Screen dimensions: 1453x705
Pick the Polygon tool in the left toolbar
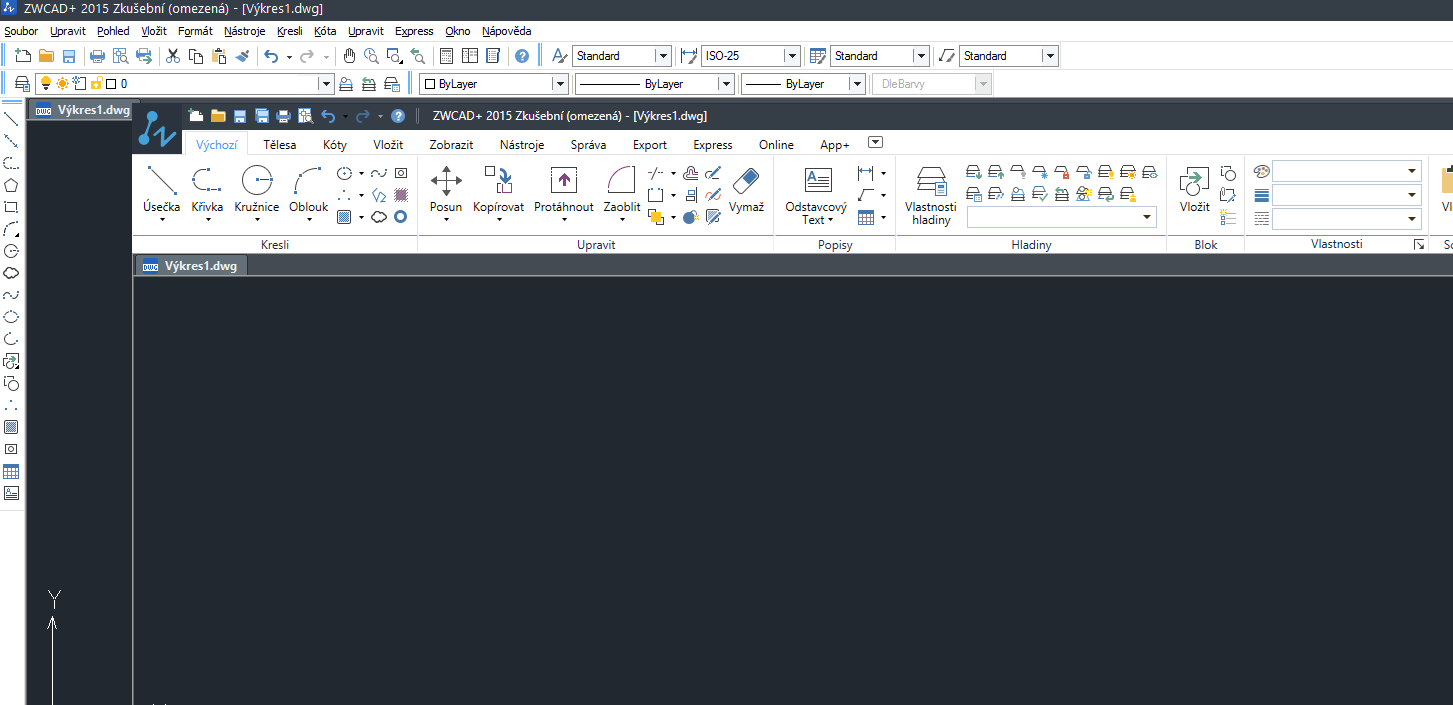click(x=11, y=185)
